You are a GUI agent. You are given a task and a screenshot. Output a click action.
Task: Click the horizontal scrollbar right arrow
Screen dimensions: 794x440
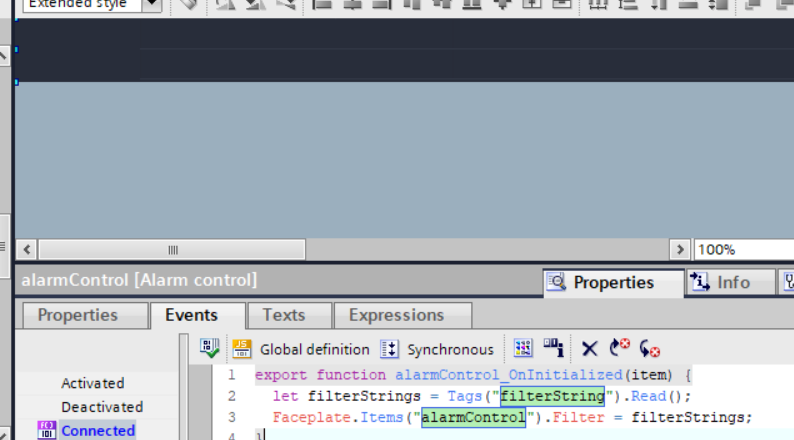tap(680, 250)
